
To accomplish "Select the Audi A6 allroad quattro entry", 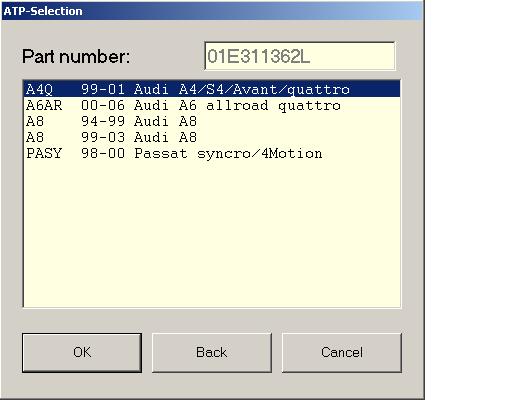I will coord(212,105).
